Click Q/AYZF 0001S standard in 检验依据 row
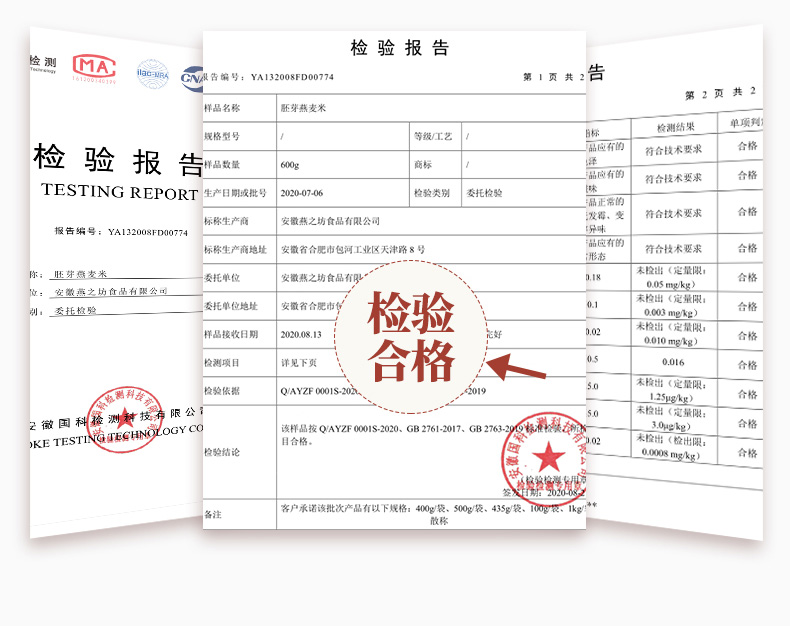Viewport: 790px width, 626px height. point(319,391)
